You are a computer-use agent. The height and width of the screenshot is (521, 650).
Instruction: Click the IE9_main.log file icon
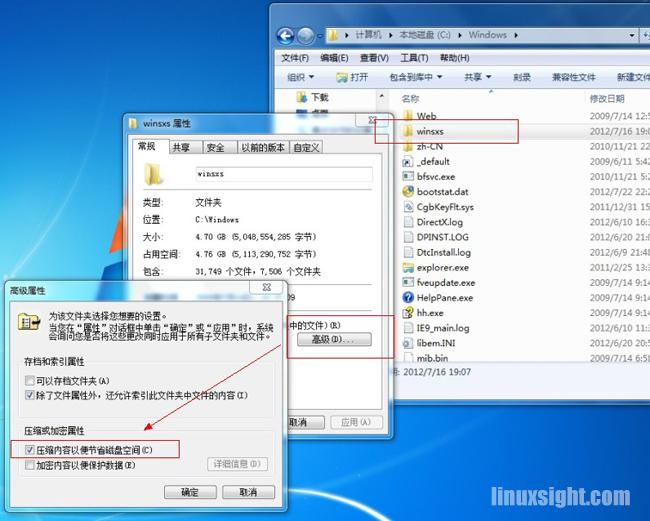(x=408, y=328)
